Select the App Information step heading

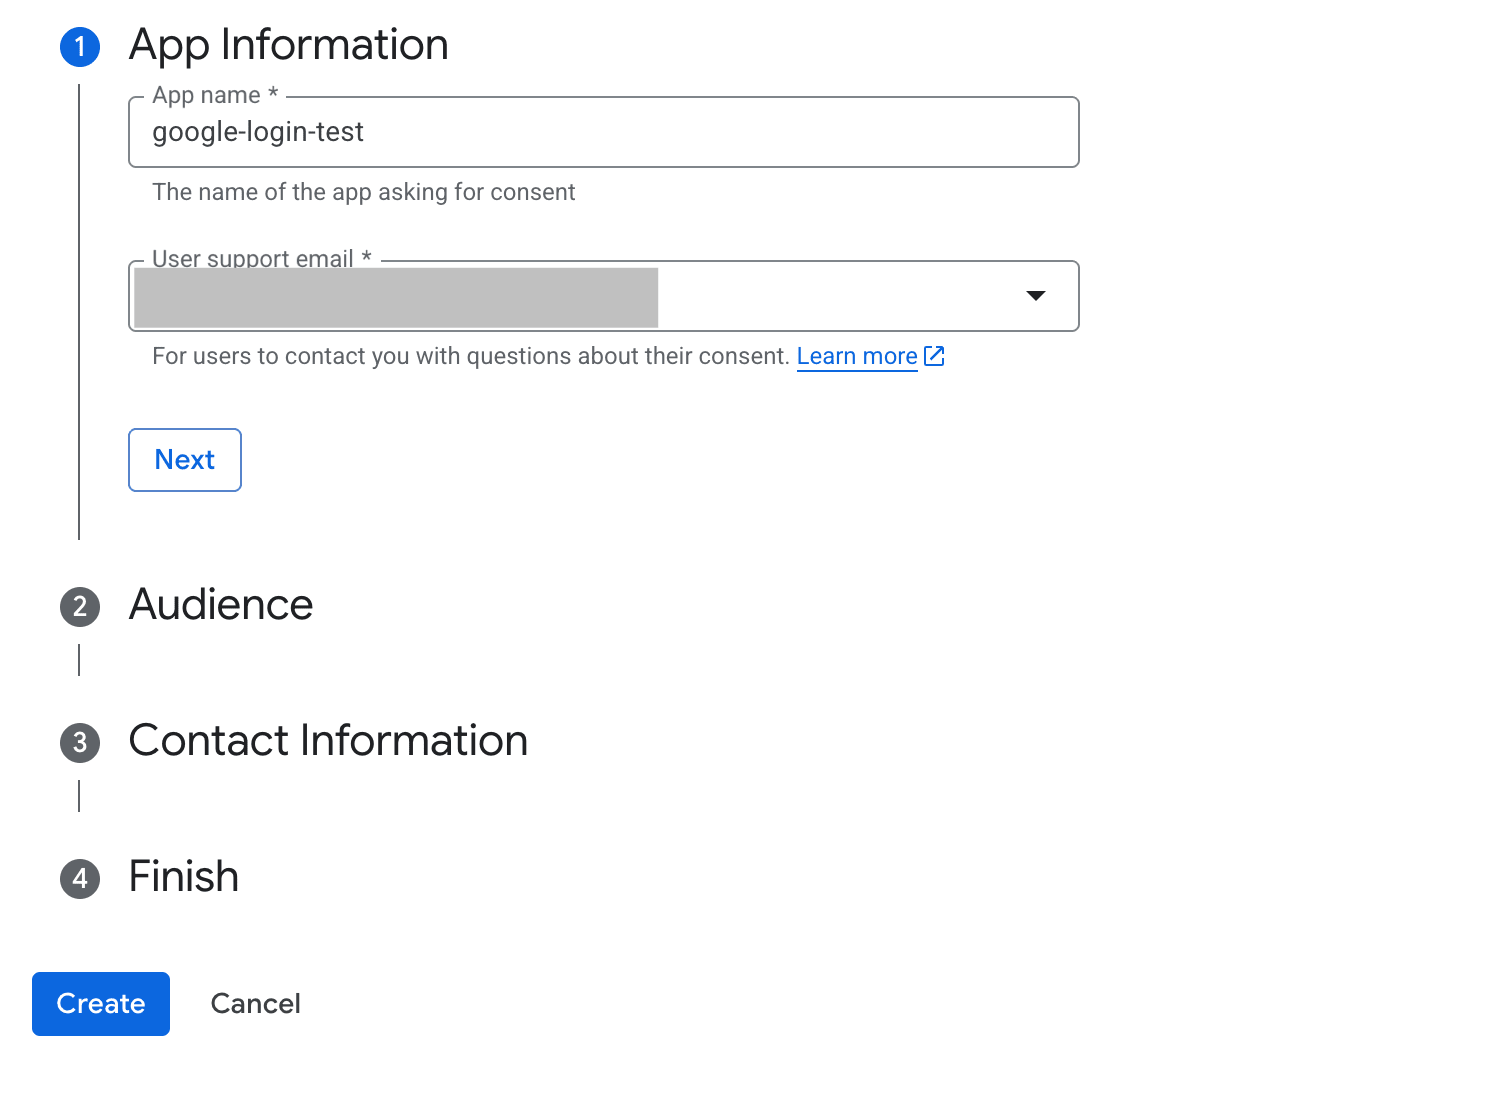289,45
